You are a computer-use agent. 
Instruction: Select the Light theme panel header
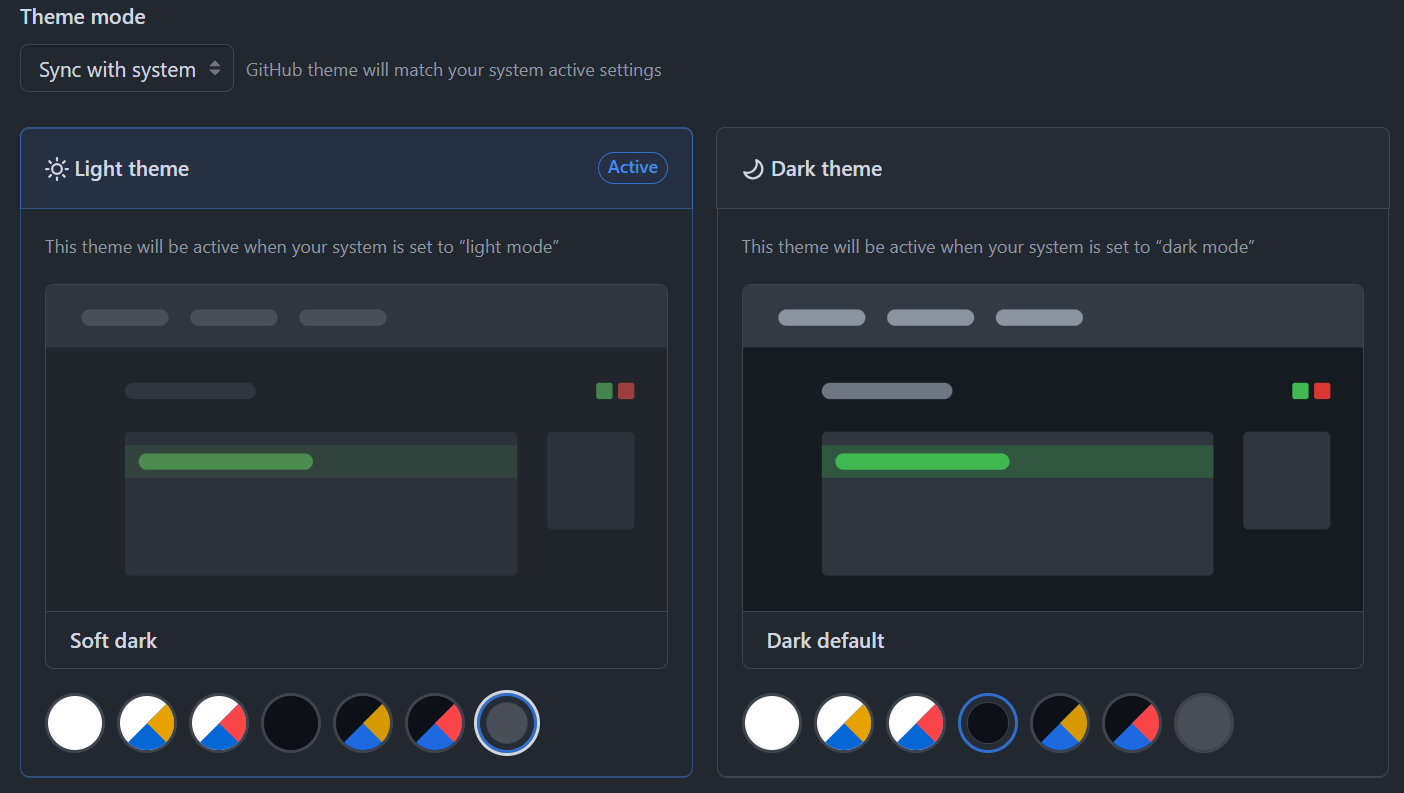pyautogui.click(x=356, y=169)
